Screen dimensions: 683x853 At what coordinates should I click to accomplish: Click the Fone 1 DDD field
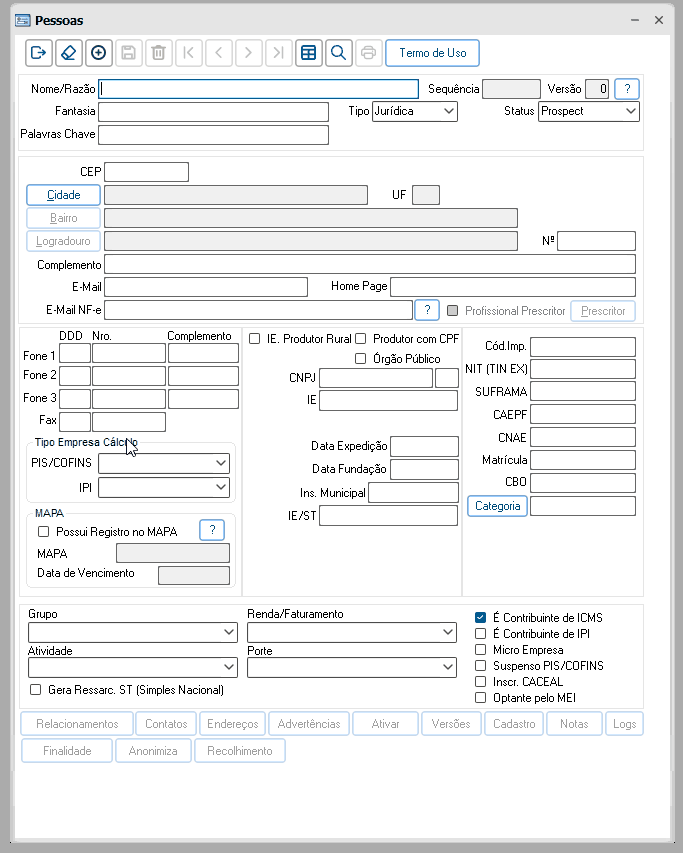click(x=75, y=353)
